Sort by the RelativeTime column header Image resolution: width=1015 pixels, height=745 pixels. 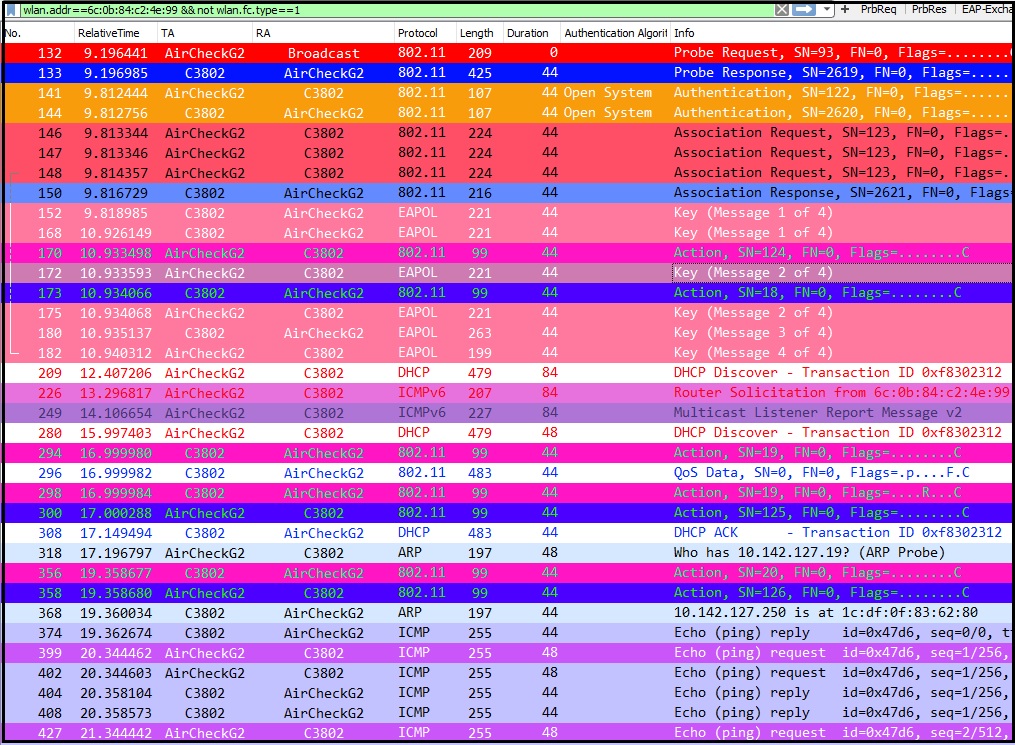tap(115, 33)
